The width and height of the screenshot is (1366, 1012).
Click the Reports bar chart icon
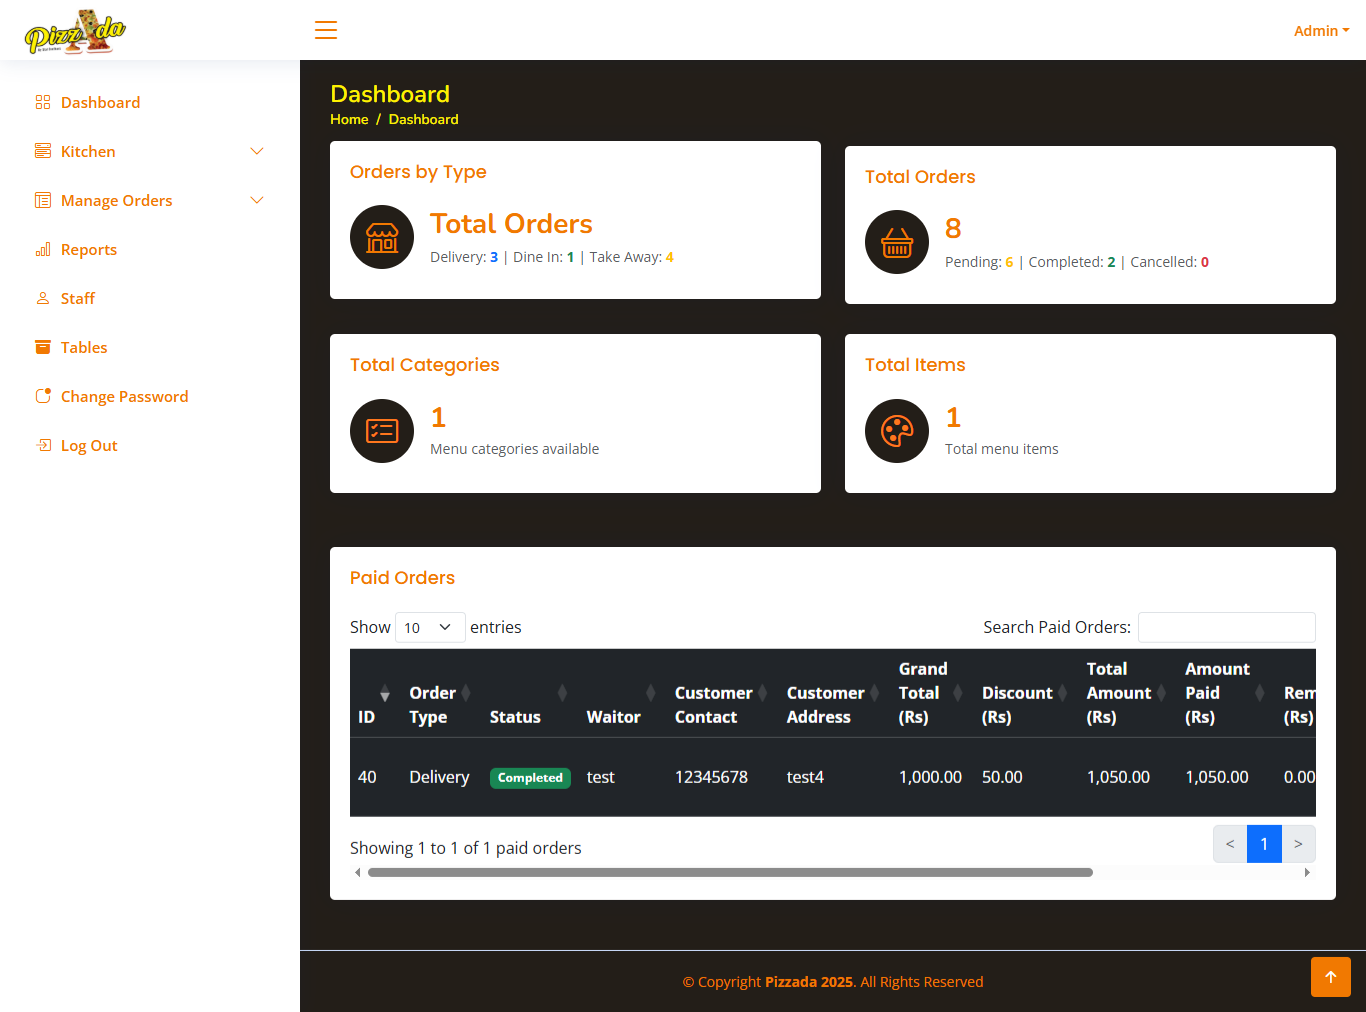(x=43, y=250)
